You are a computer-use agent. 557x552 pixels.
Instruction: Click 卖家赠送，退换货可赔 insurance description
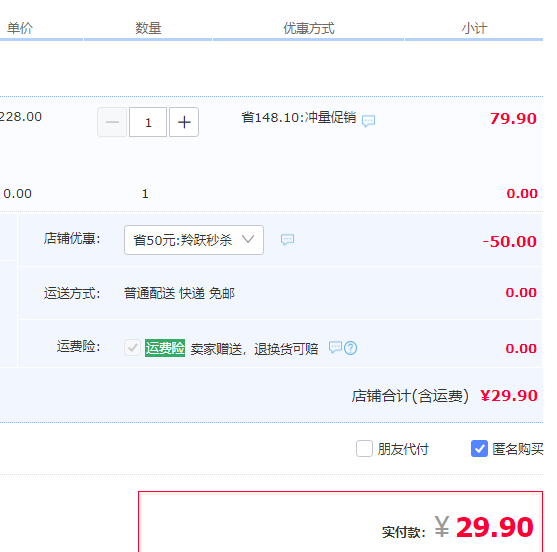(254, 349)
